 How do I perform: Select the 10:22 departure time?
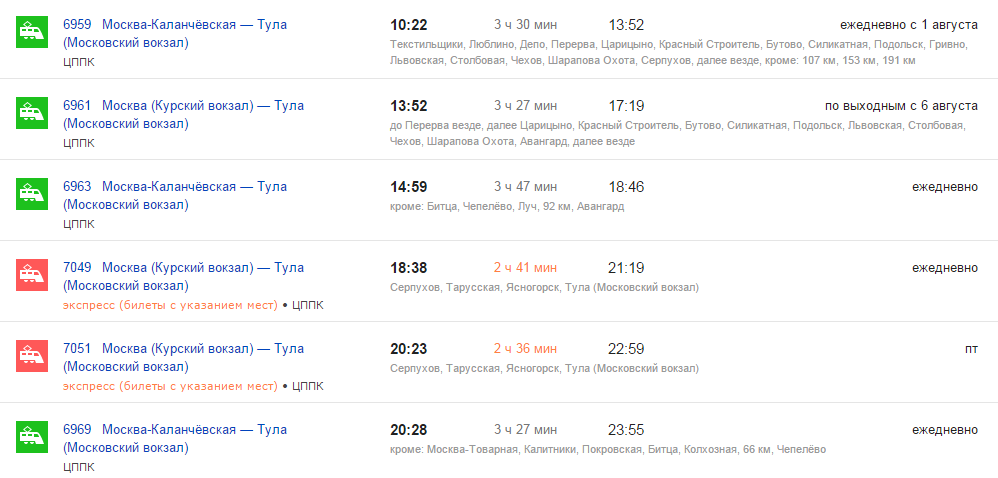(x=409, y=25)
